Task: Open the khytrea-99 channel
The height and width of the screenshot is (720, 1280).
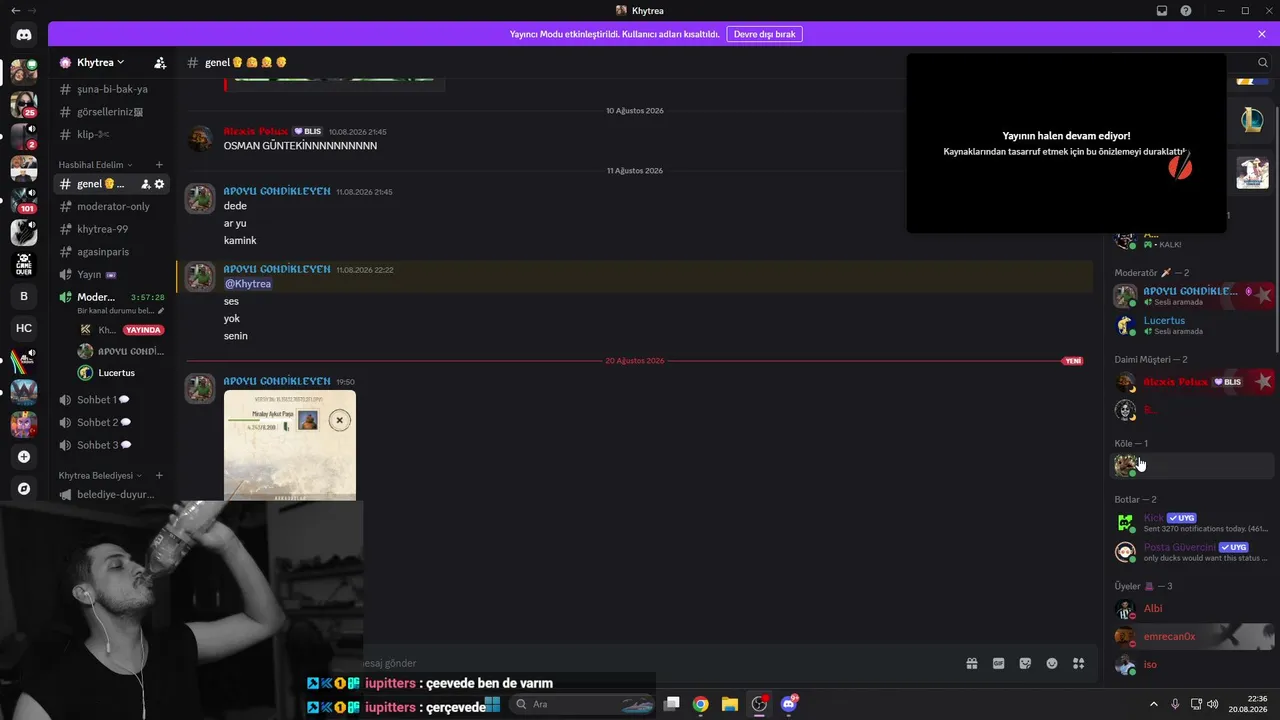Action: click(x=112, y=229)
